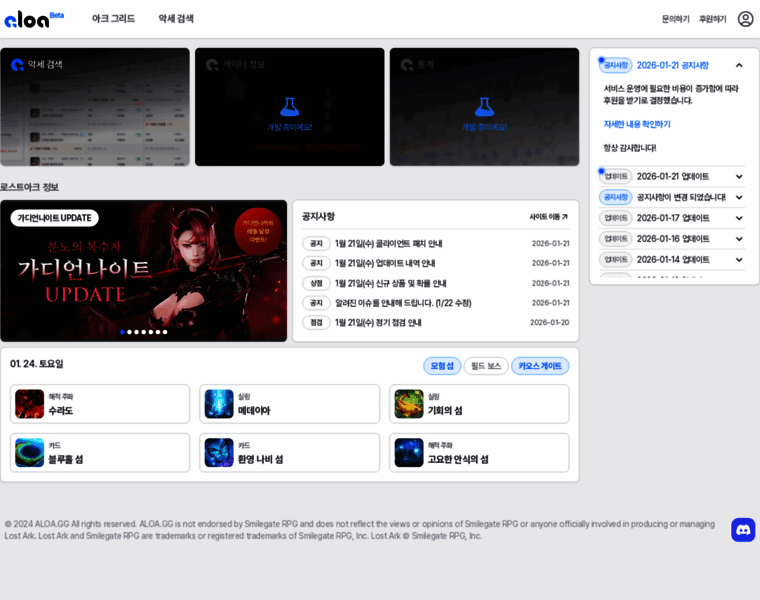Click the 가디언나이트 UPDATE badge label
Viewport: 760px width, 600px height.
(x=54, y=218)
